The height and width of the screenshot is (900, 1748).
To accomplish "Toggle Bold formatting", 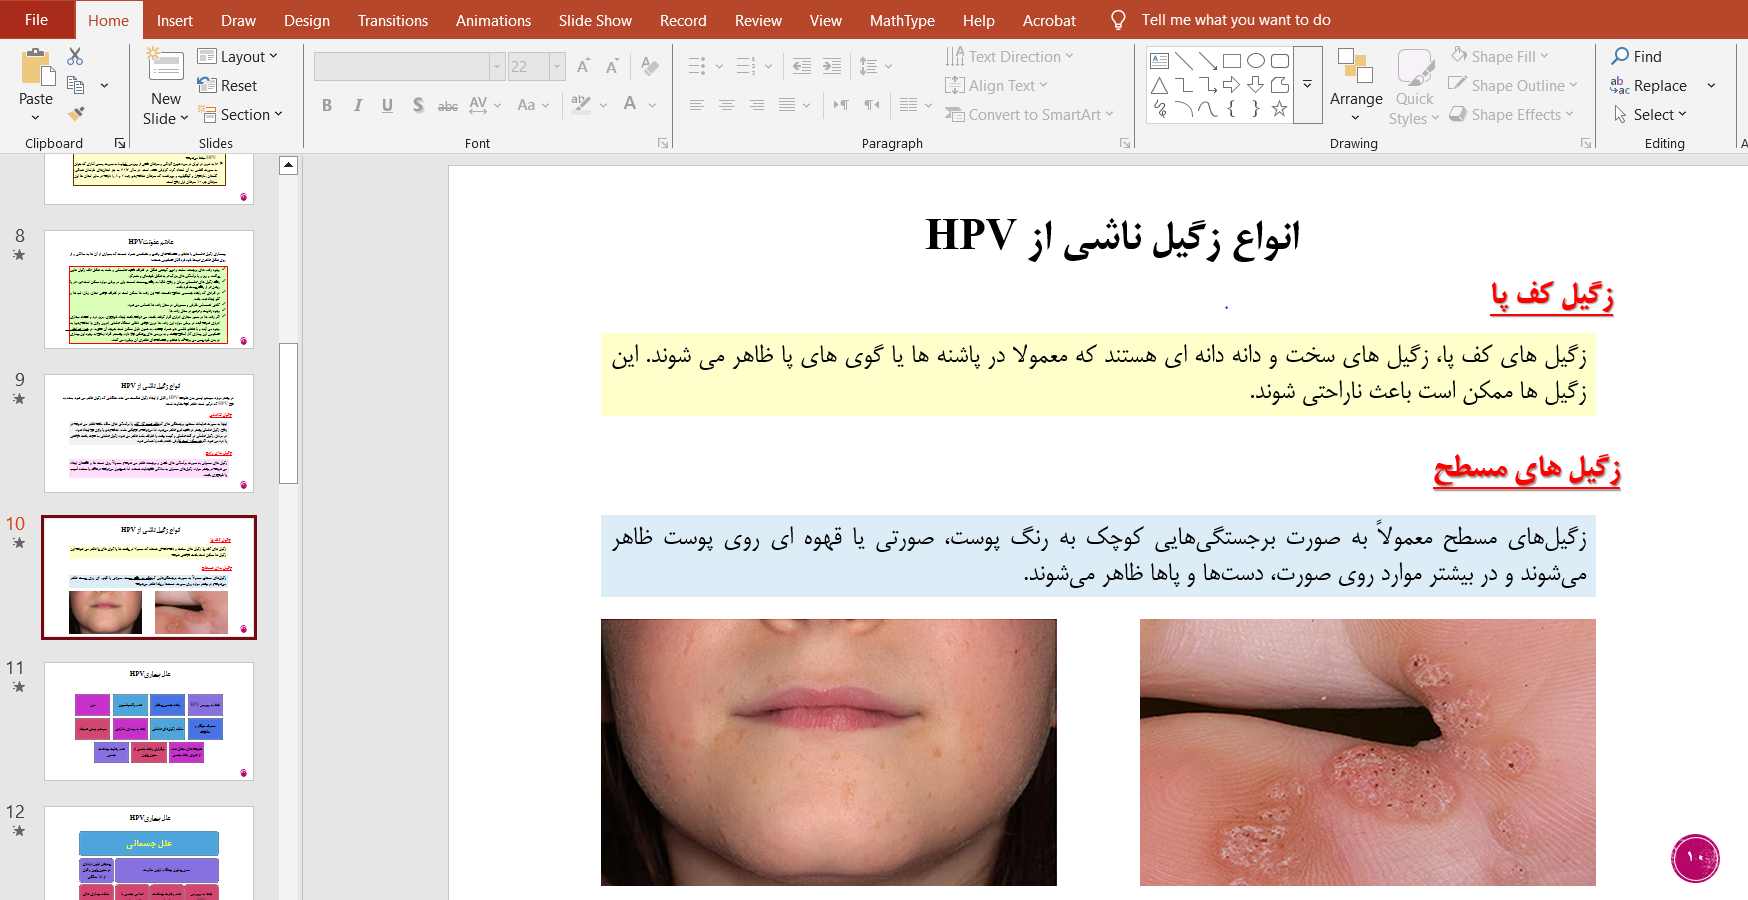I will (x=327, y=105).
